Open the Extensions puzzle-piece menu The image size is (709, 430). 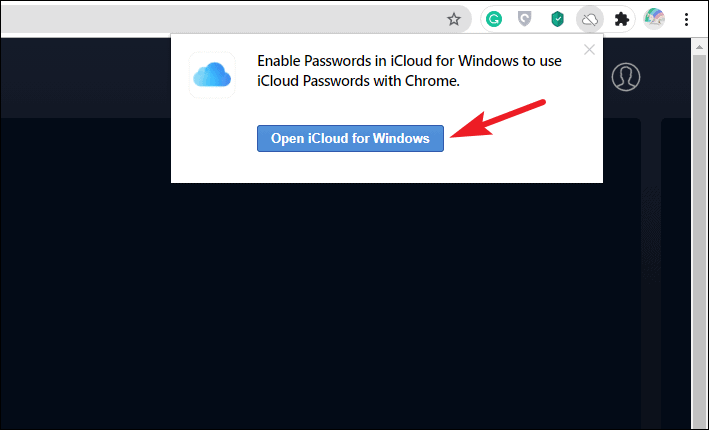(x=622, y=19)
